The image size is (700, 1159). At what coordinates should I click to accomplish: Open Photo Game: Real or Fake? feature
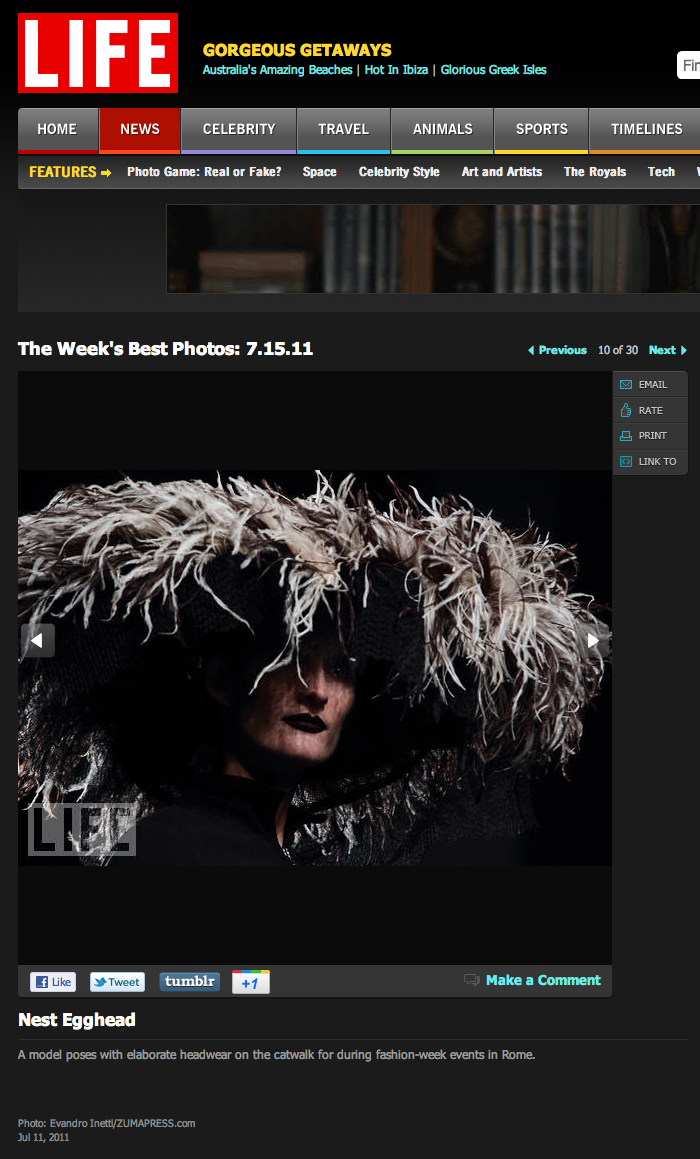click(204, 172)
